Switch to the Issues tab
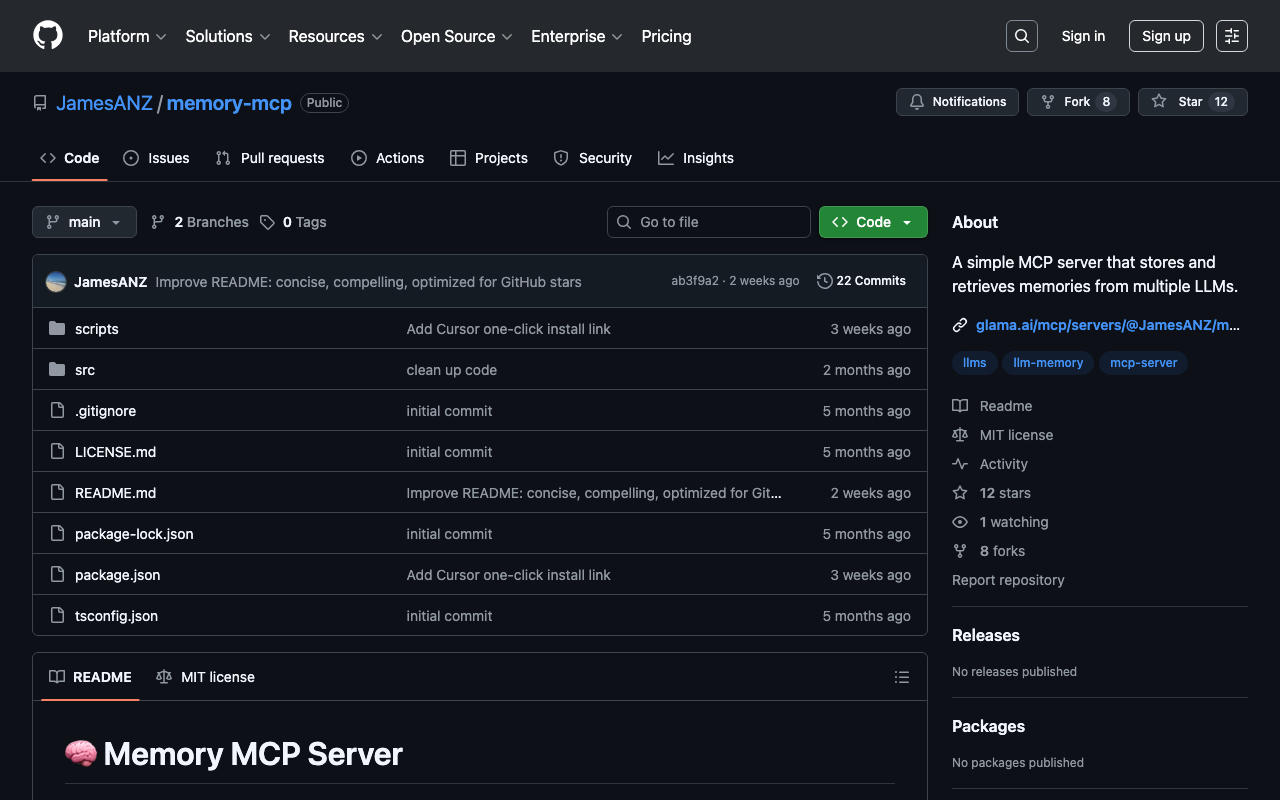 [x=156, y=158]
